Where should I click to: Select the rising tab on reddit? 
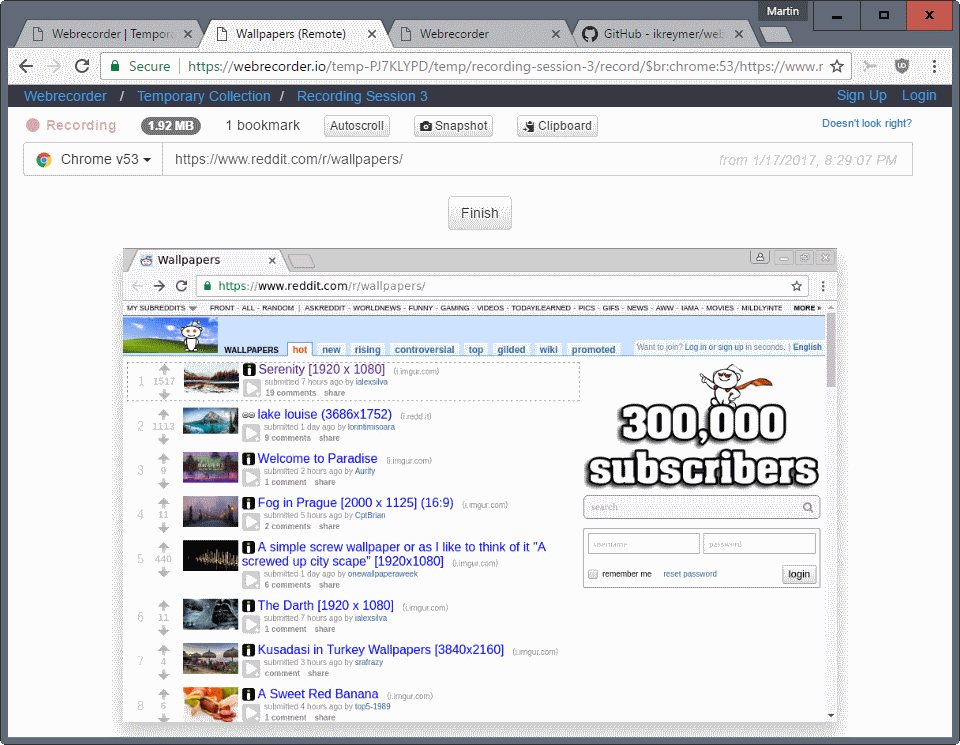[x=367, y=350]
